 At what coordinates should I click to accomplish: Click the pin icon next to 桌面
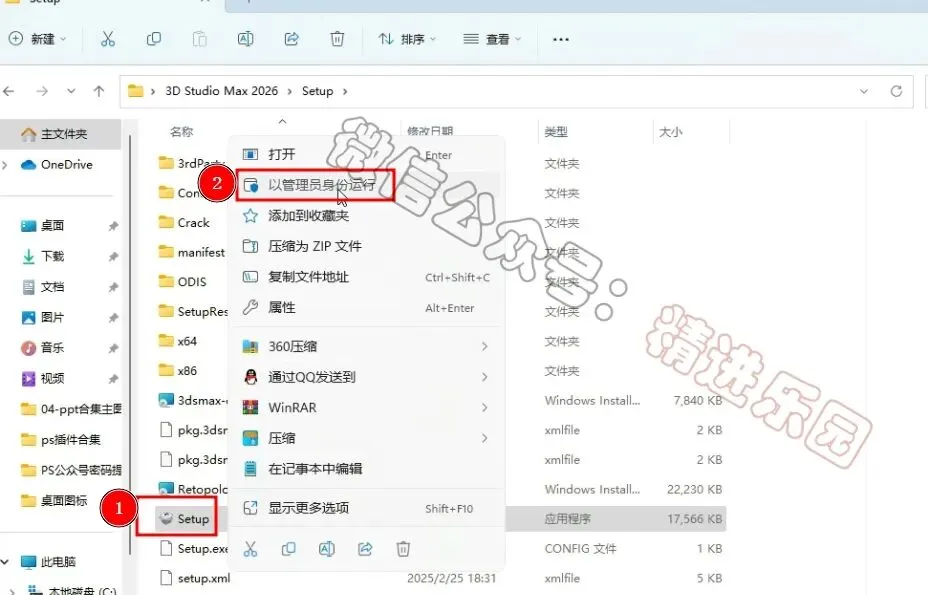click(x=113, y=226)
